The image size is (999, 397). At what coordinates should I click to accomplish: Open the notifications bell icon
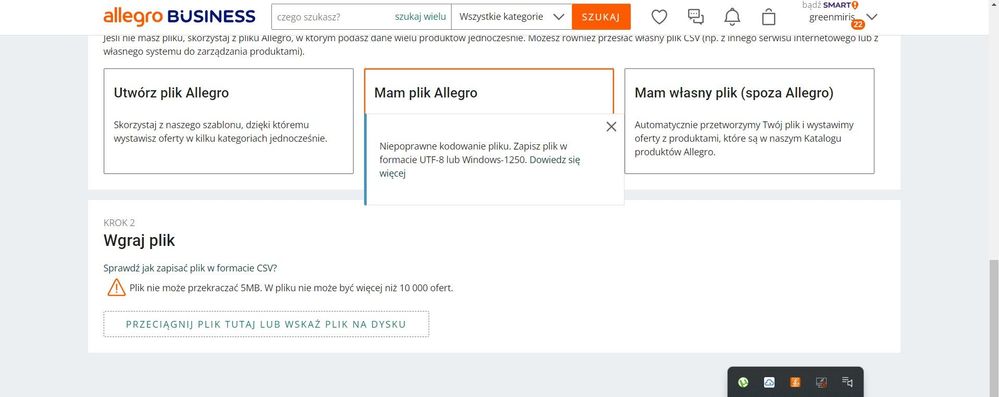733,17
